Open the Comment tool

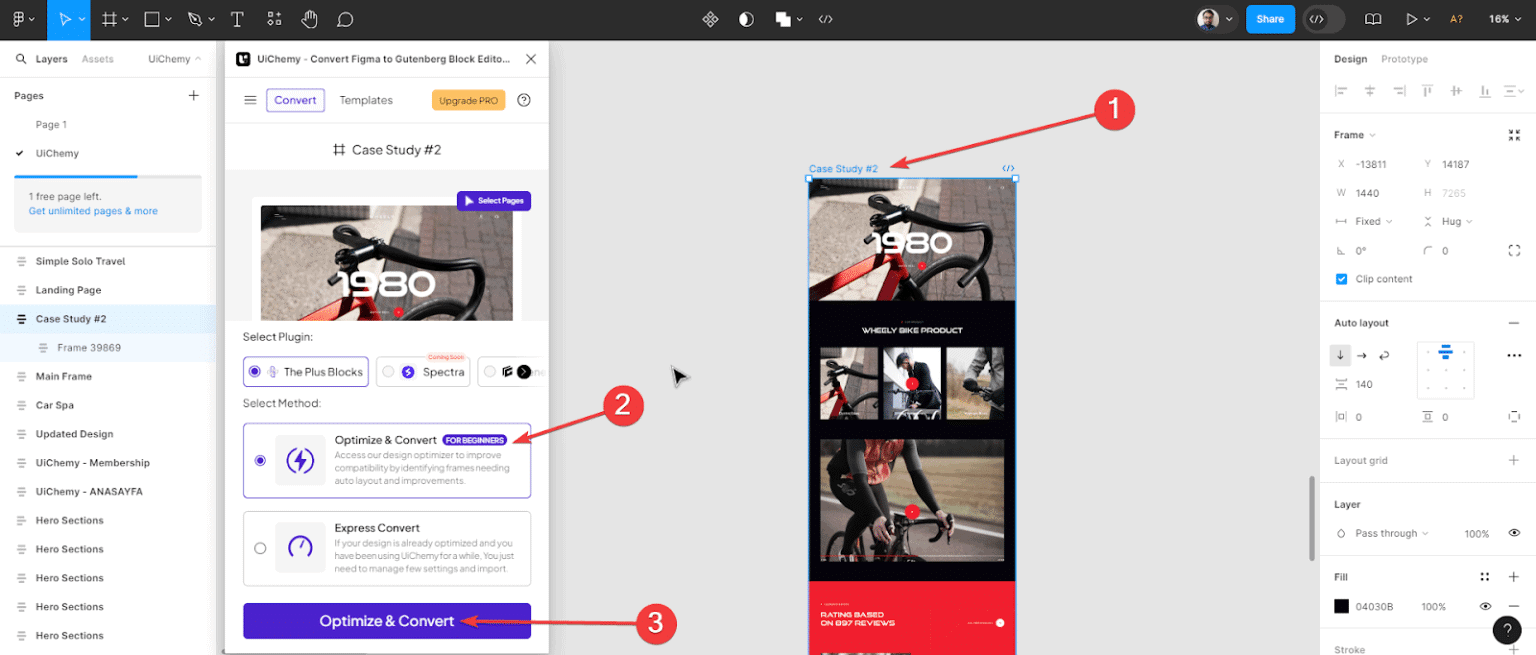(345, 19)
